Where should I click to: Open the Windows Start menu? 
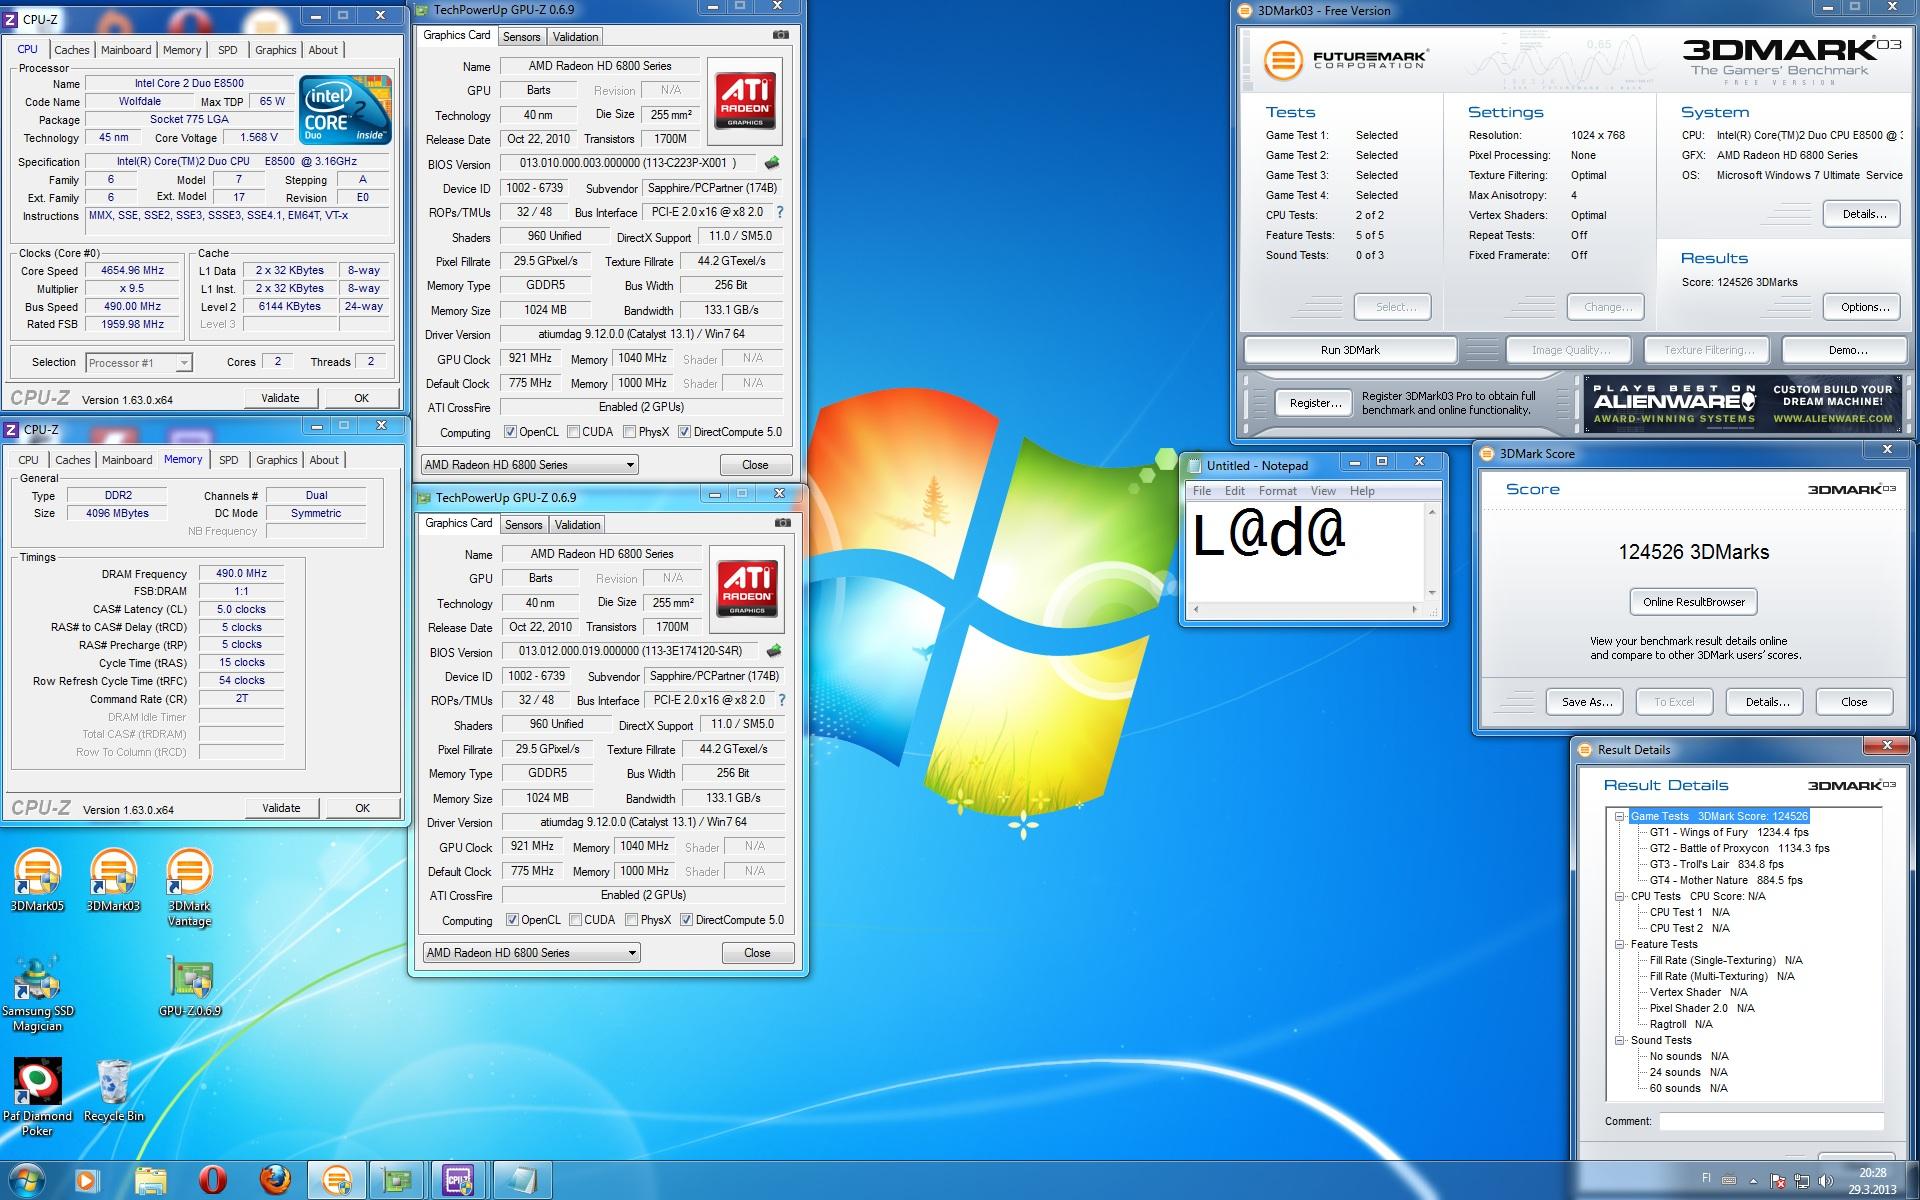click(x=27, y=1180)
